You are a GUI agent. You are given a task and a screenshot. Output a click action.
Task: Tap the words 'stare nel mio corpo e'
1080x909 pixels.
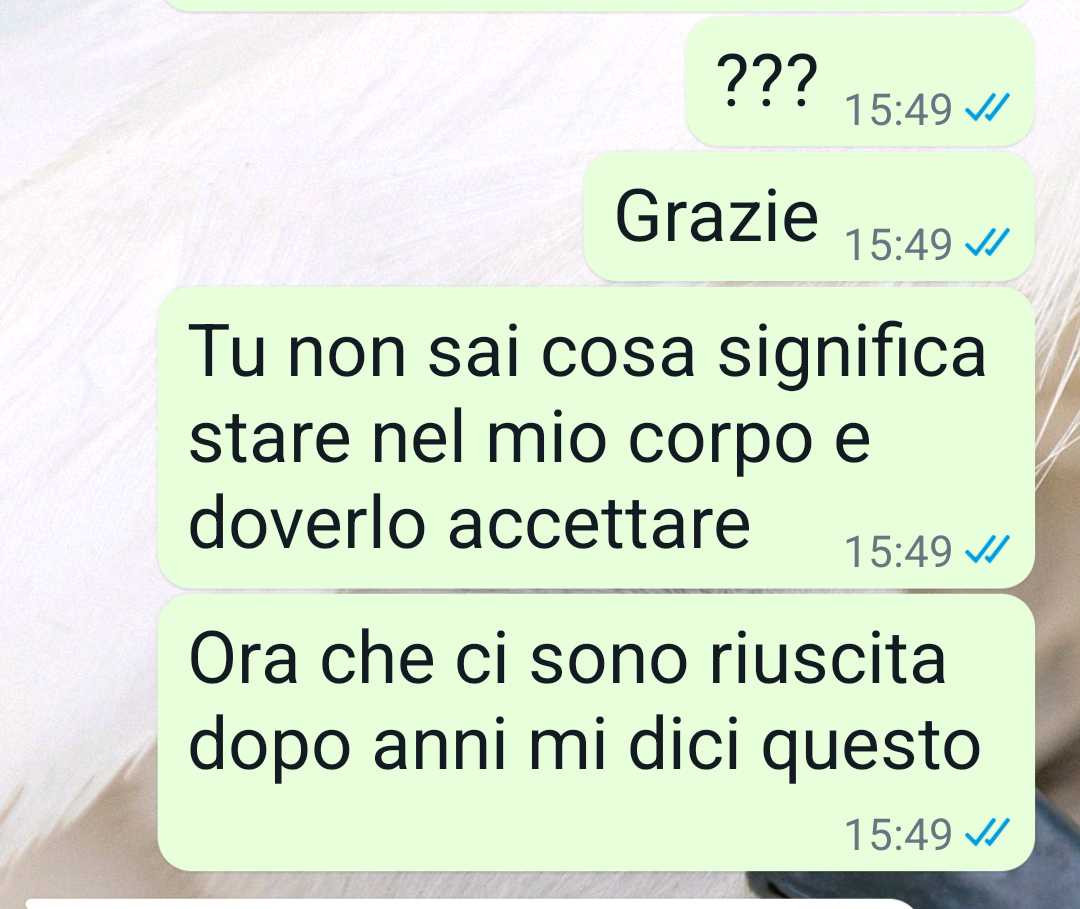tap(530, 439)
